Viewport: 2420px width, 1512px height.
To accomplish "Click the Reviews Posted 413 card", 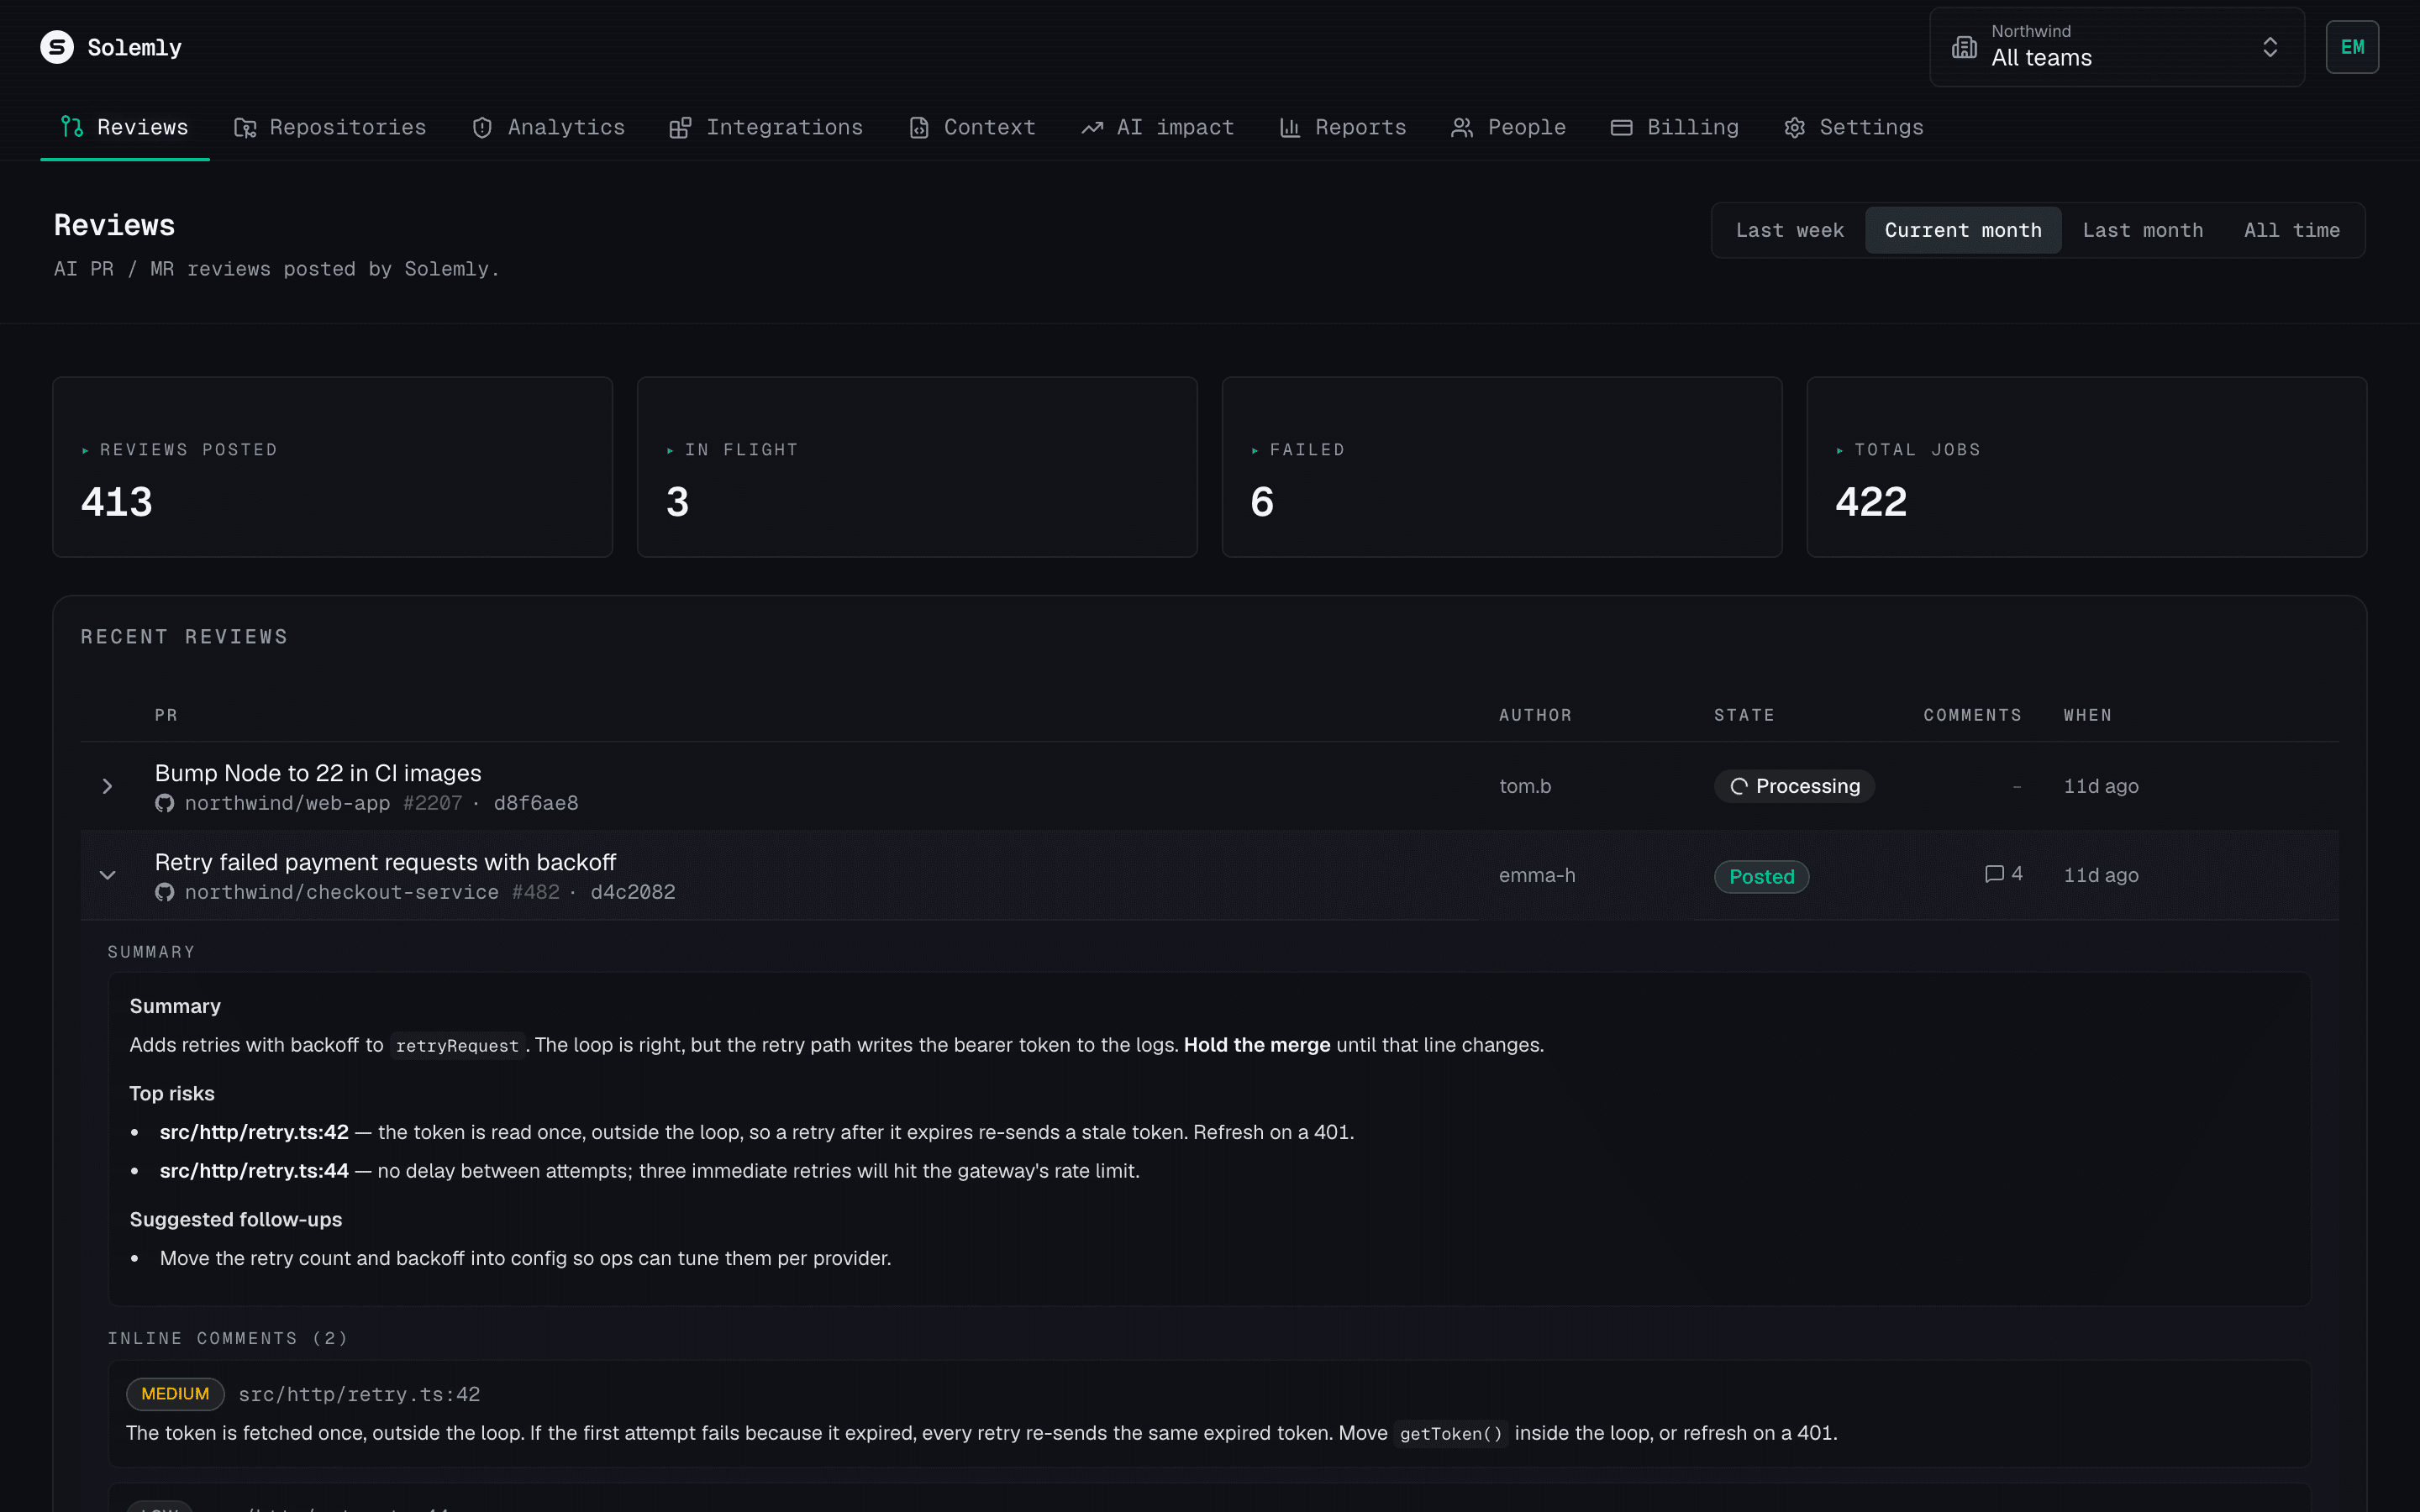I will (332, 467).
